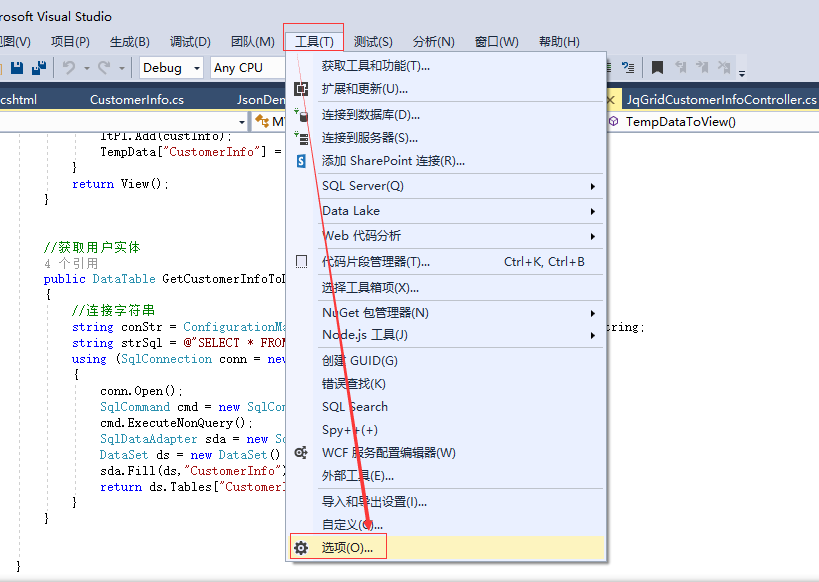
Task: Open the 团队(M) menu
Action: [252, 41]
